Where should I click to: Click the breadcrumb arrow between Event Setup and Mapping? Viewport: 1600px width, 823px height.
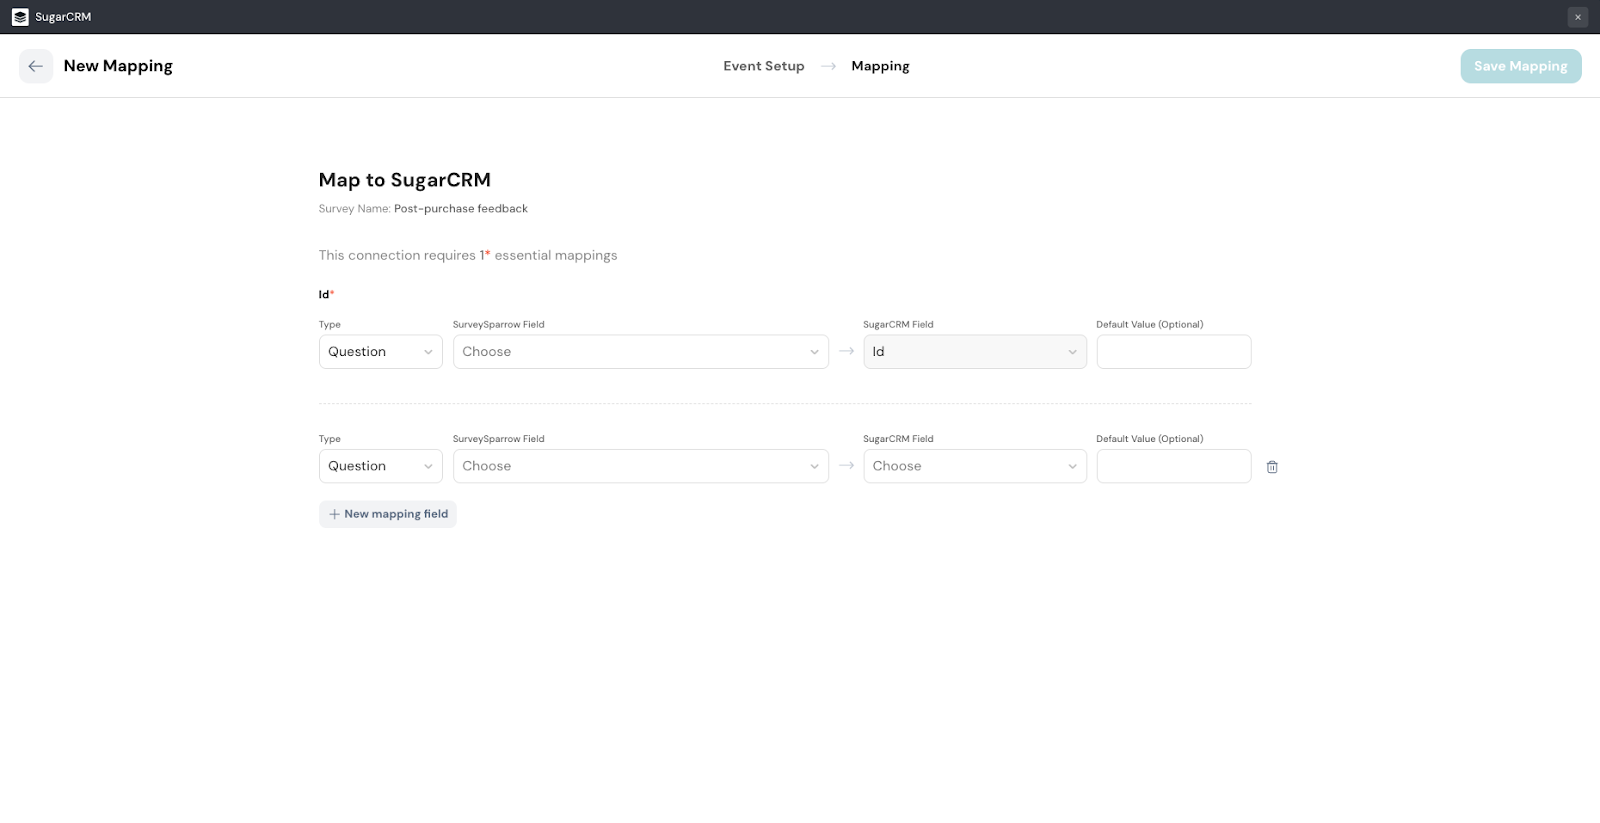click(x=828, y=66)
